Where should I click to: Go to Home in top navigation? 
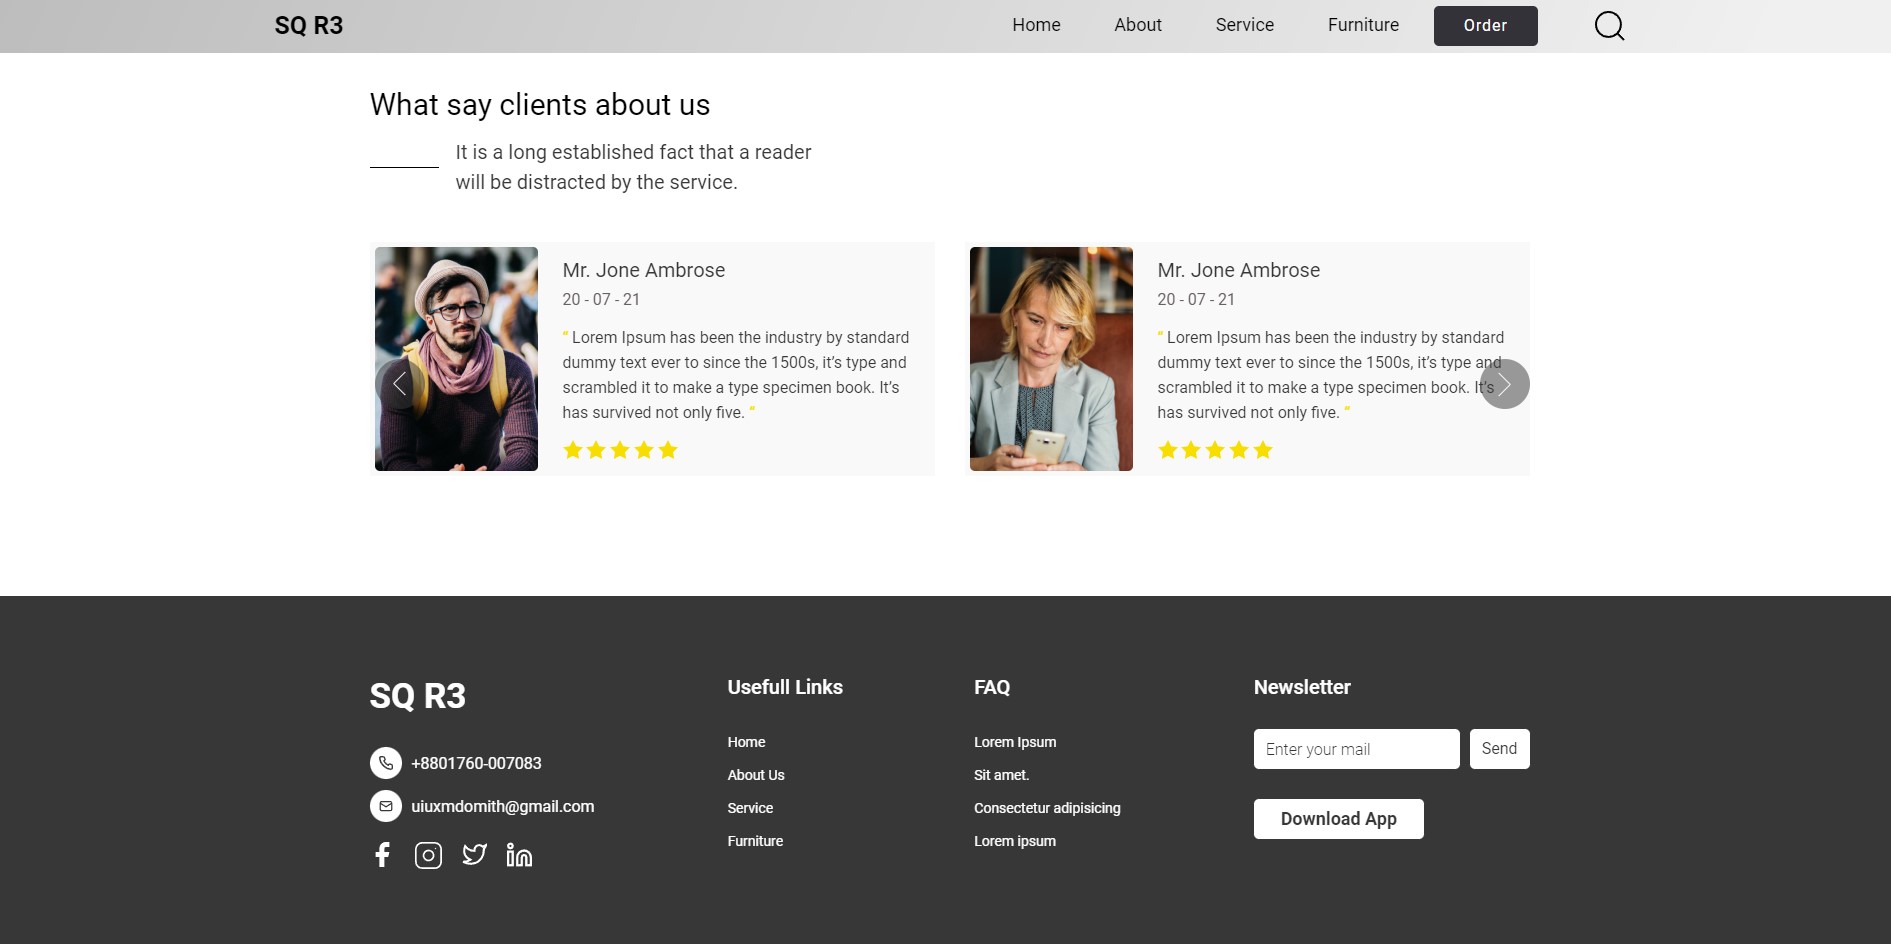coord(1036,25)
